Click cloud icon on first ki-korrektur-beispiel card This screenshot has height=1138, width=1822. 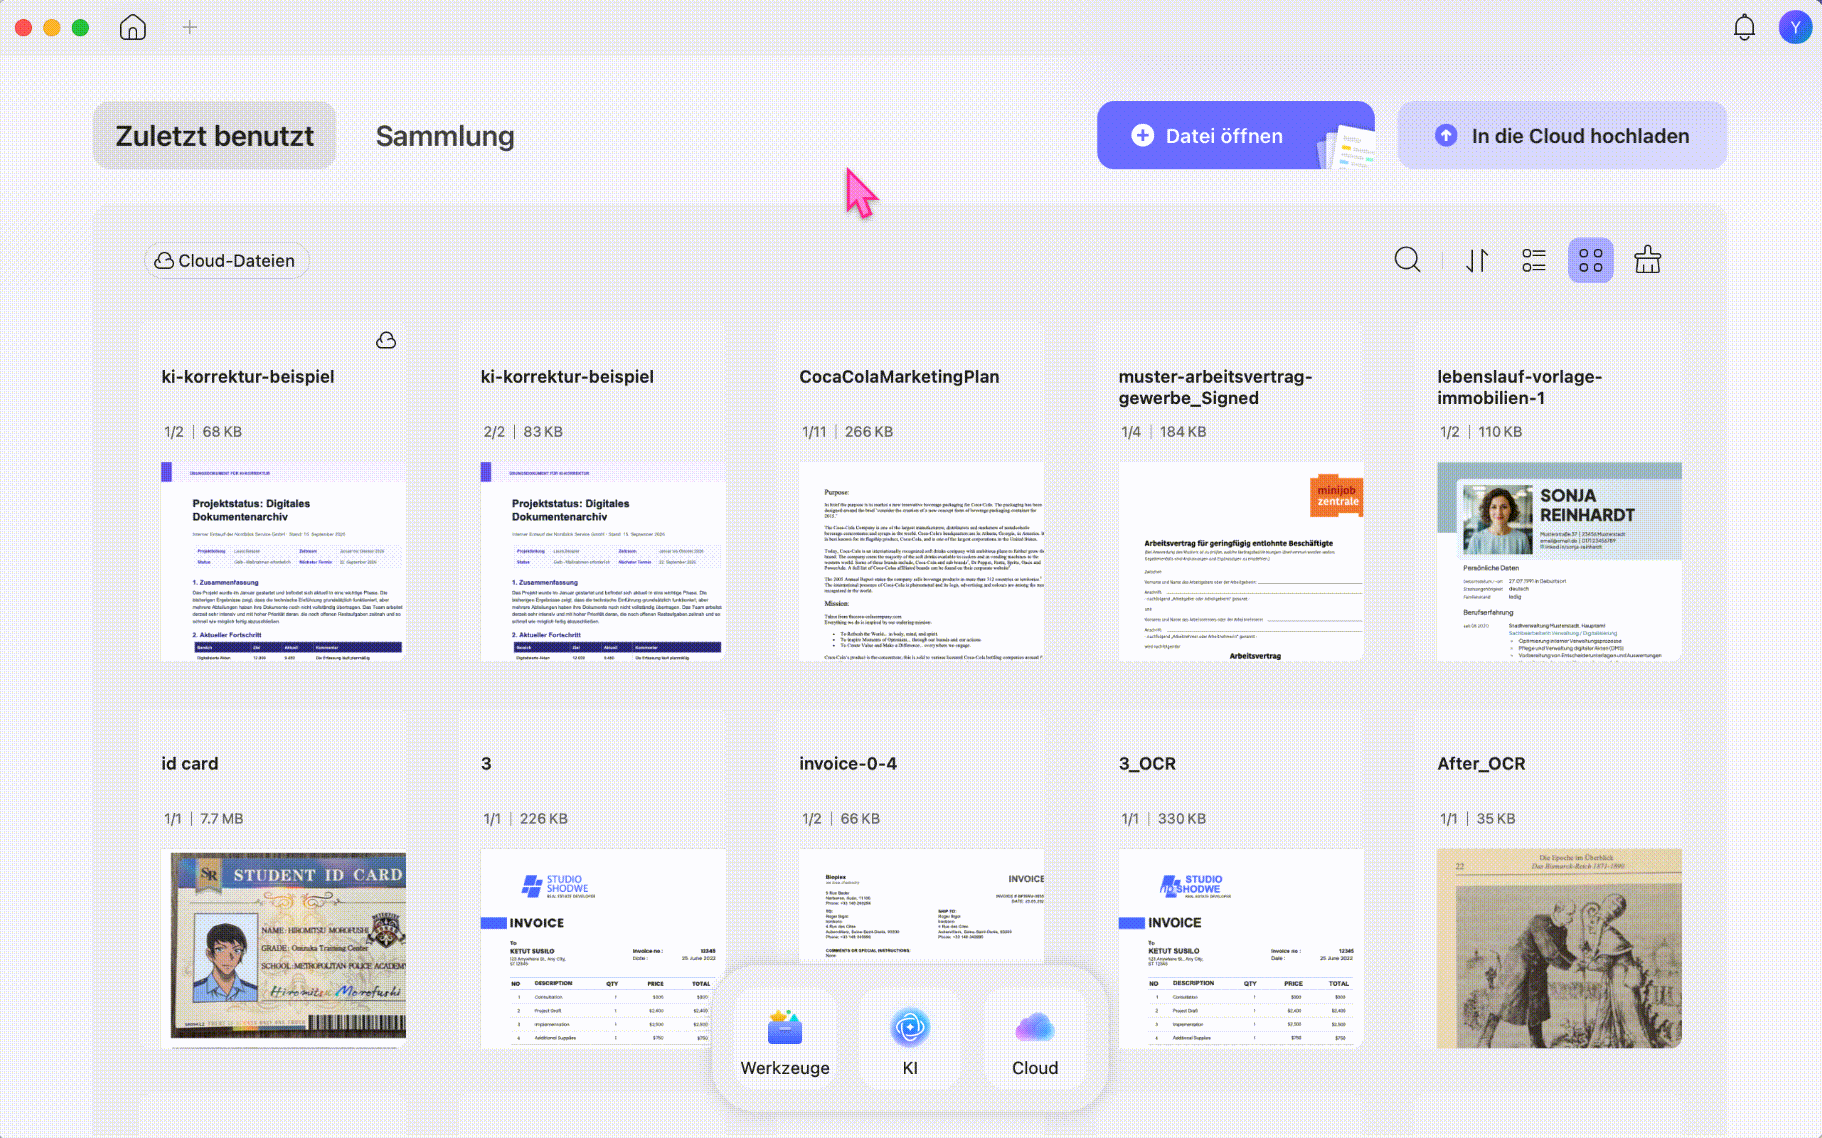click(386, 341)
